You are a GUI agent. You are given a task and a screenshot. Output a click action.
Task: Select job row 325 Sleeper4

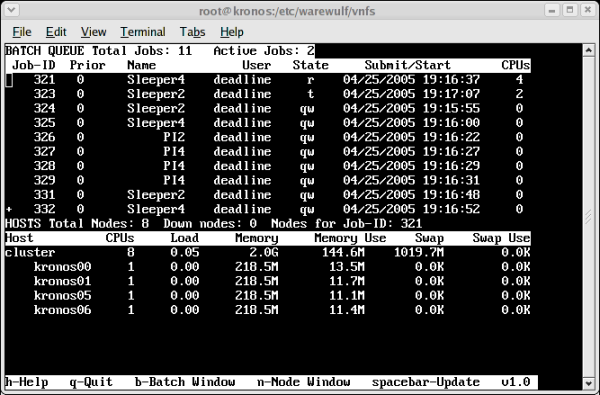click(268, 123)
